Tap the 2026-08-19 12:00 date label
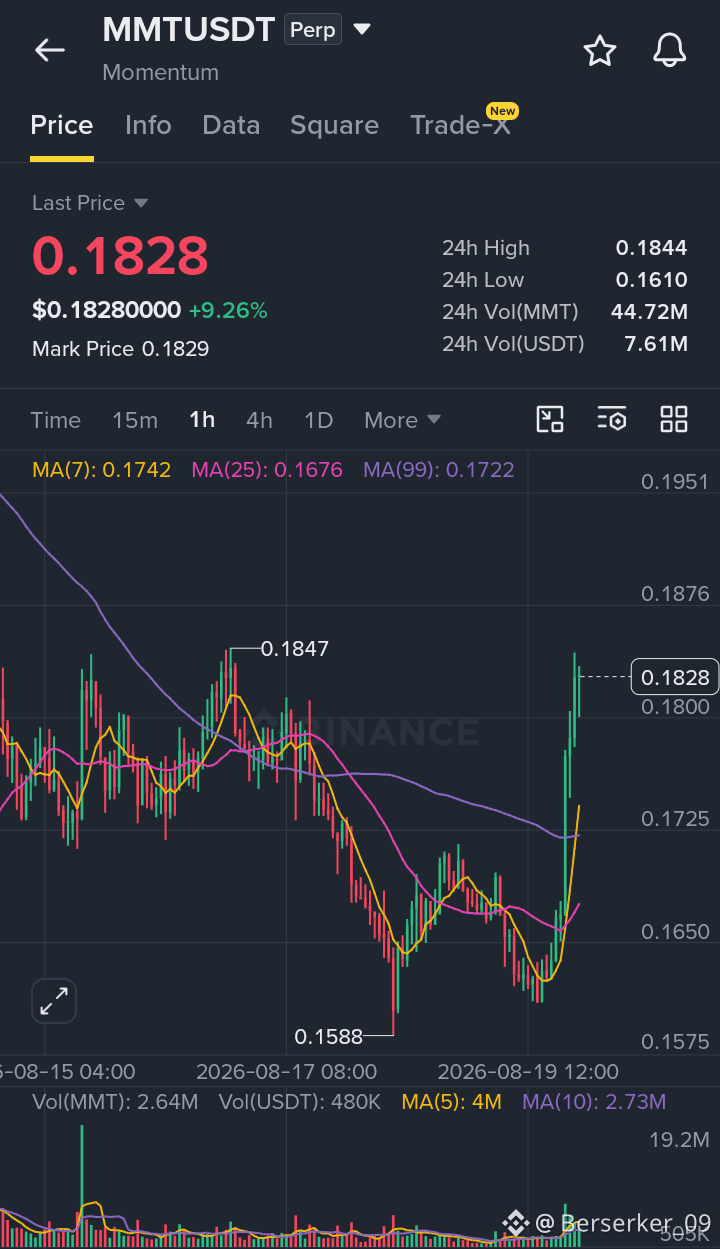Viewport: 720px width, 1249px height. click(528, 1072)
